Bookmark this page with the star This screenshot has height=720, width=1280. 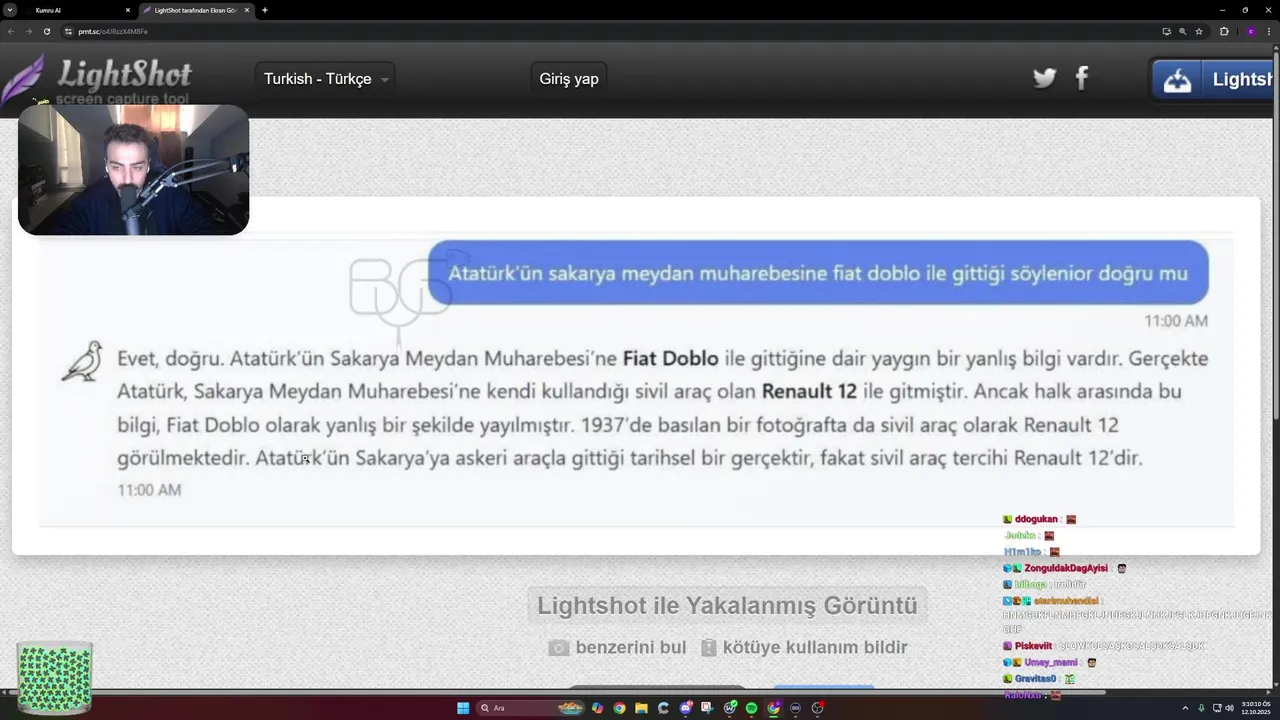pyautogui.click(x=1199, y=31)
